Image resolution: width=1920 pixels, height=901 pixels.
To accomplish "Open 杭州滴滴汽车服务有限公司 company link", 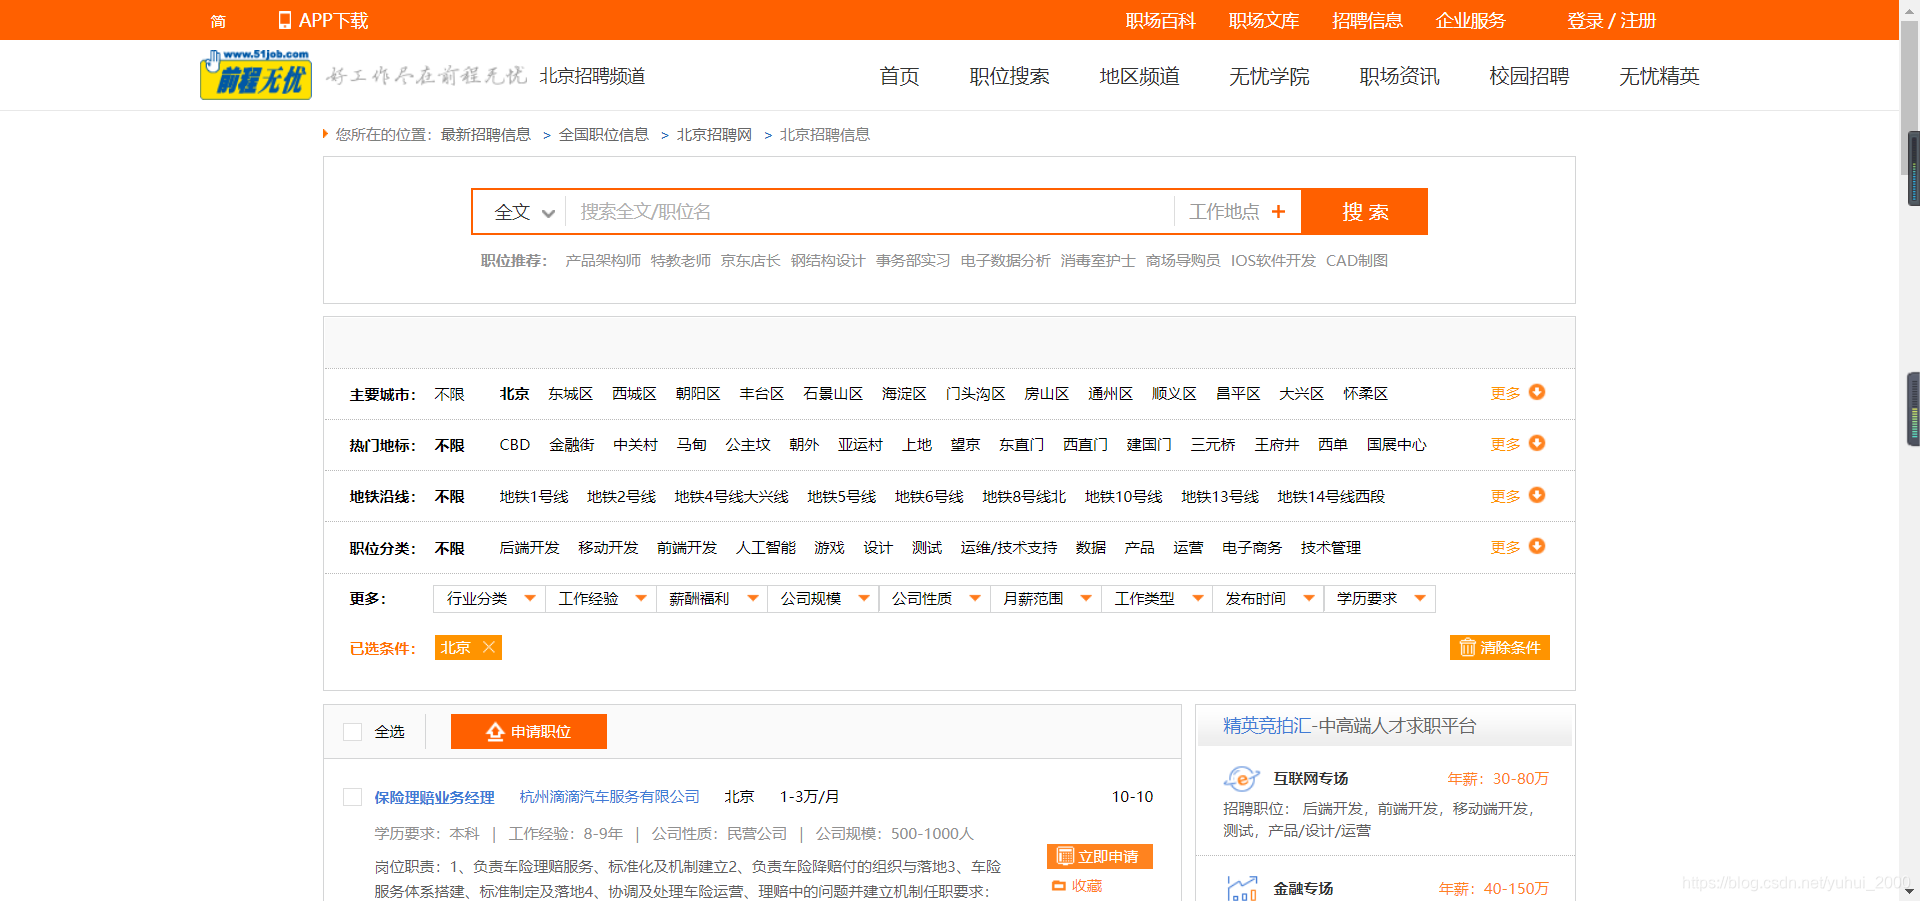I will pyautogui.click(x=610, y=797).
